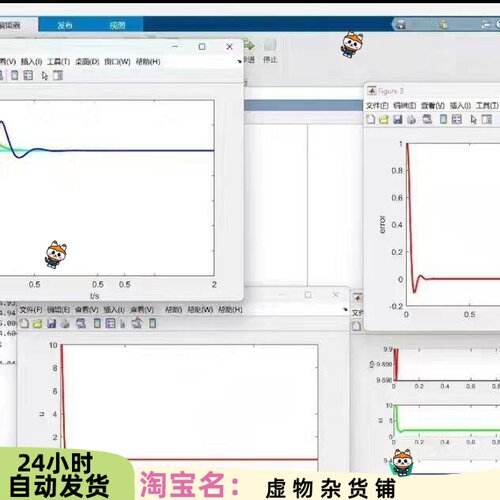
Task: Insert legend from bottom figure toolbar
Action: [x=110, y=323]
